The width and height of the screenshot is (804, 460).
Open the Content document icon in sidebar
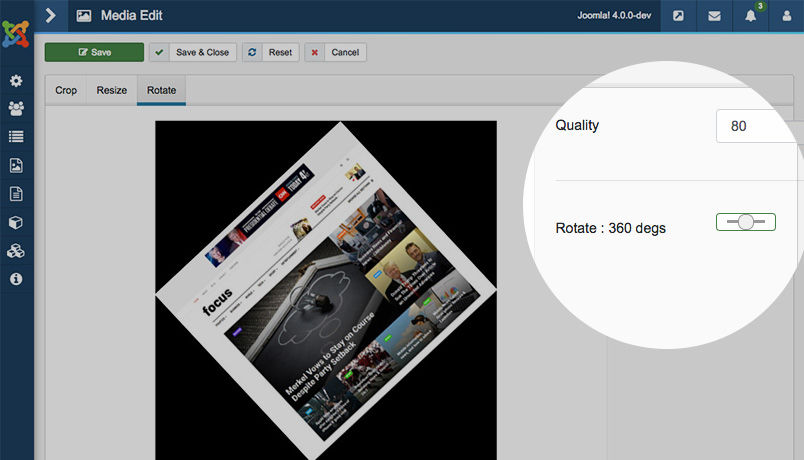(16, 194)
